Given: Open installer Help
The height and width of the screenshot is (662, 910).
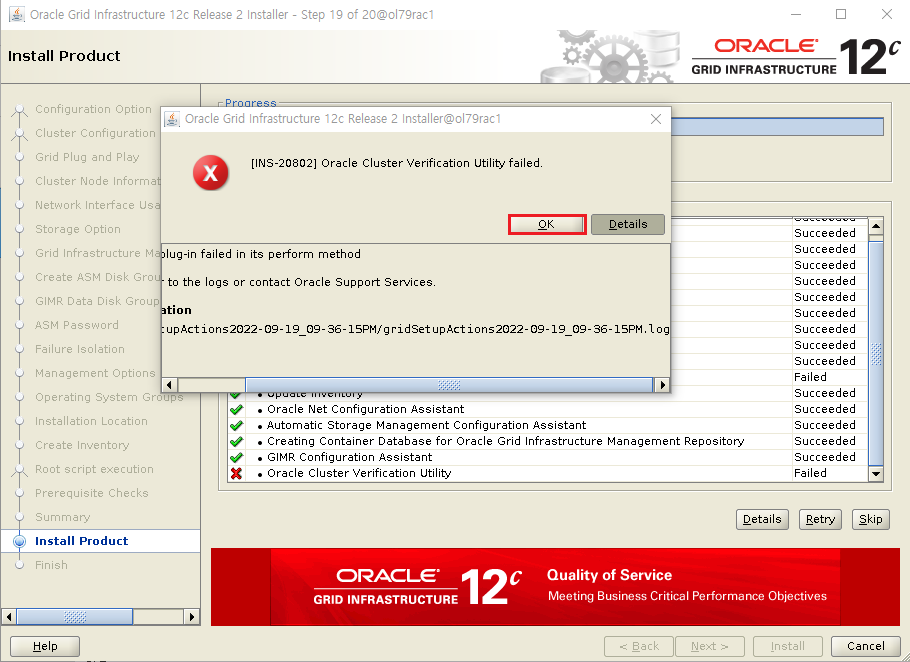Looking at the screenshot, I should [x=45, y=646].
